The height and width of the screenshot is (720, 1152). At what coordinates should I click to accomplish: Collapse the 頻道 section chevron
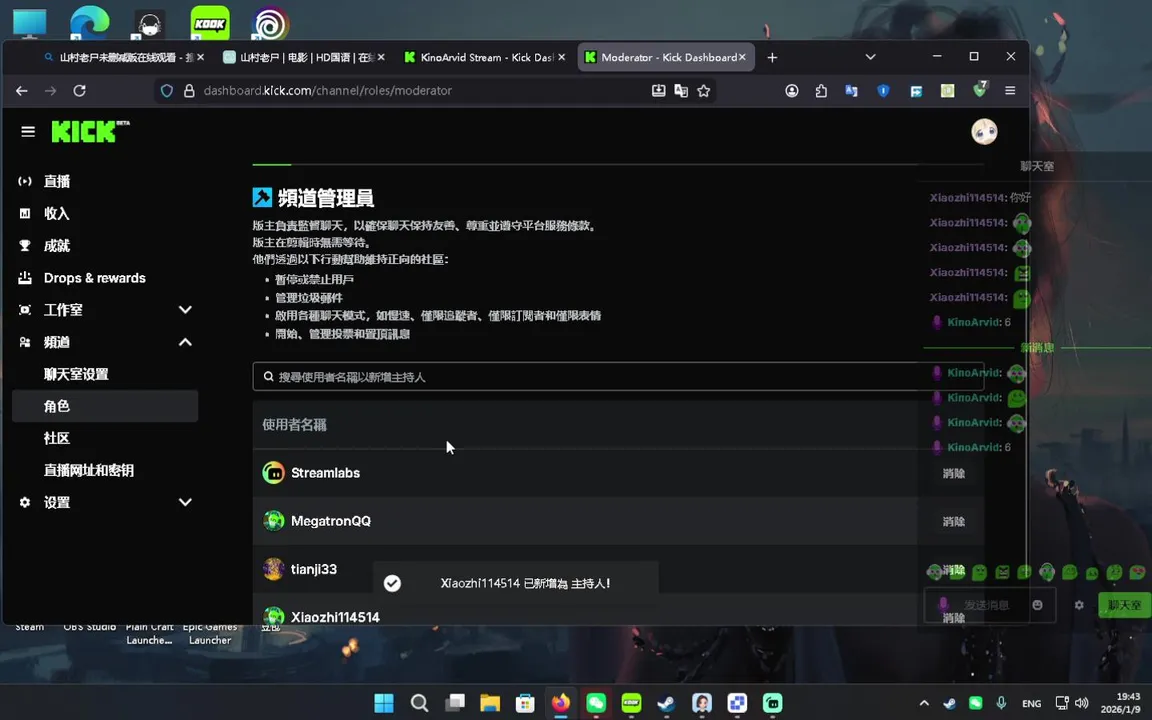pyautogui.click(x=185, y=342)
